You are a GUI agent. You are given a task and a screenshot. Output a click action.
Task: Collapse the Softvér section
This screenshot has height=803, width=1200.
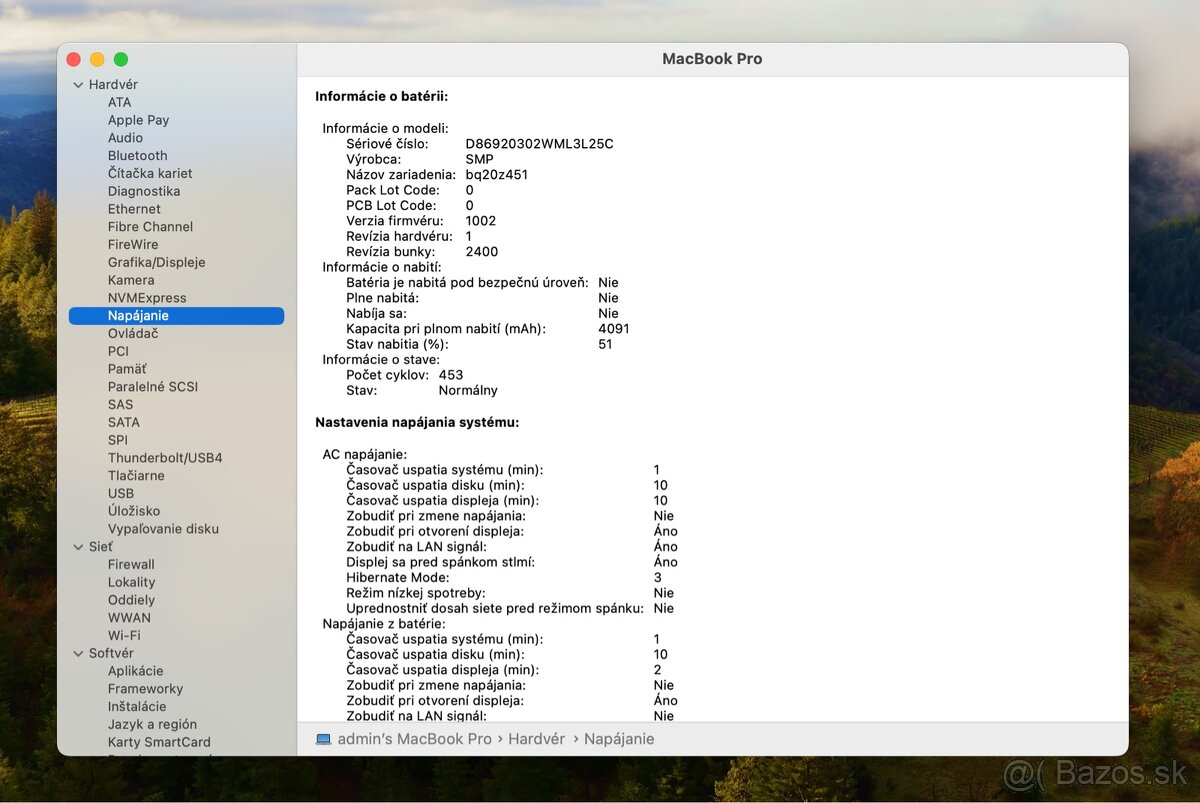tap(78, 654)
